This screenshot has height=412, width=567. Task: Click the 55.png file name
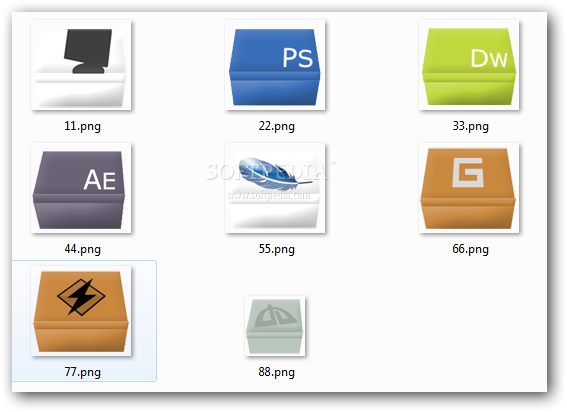pos(277,249)
